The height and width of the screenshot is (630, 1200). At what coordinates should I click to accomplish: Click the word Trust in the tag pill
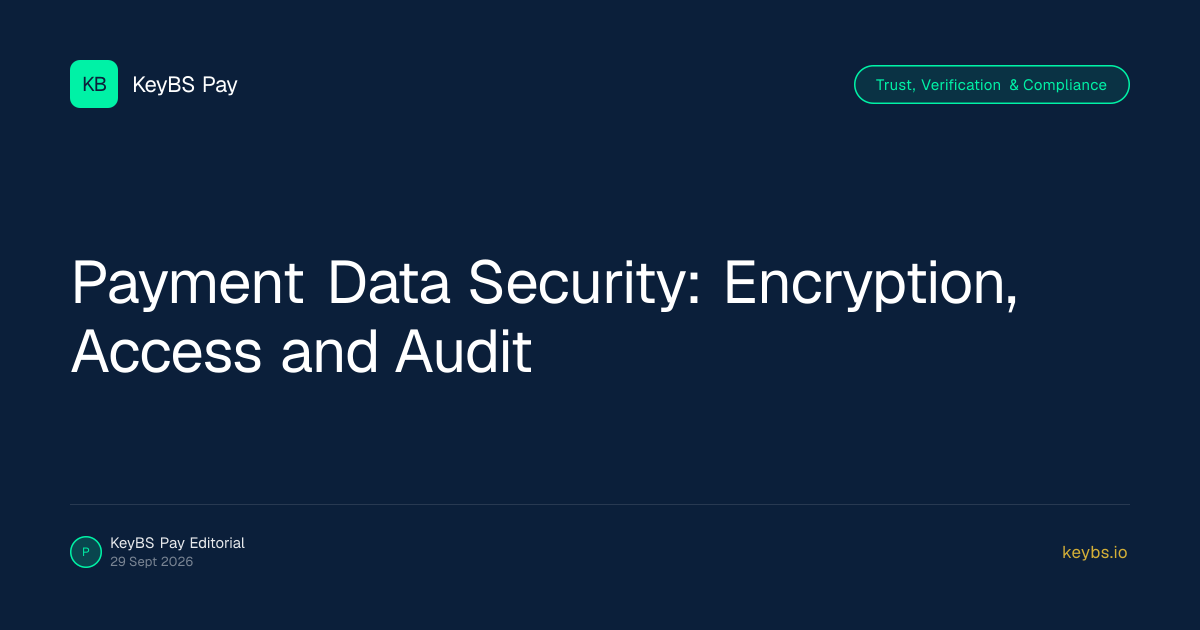[895, 85]
